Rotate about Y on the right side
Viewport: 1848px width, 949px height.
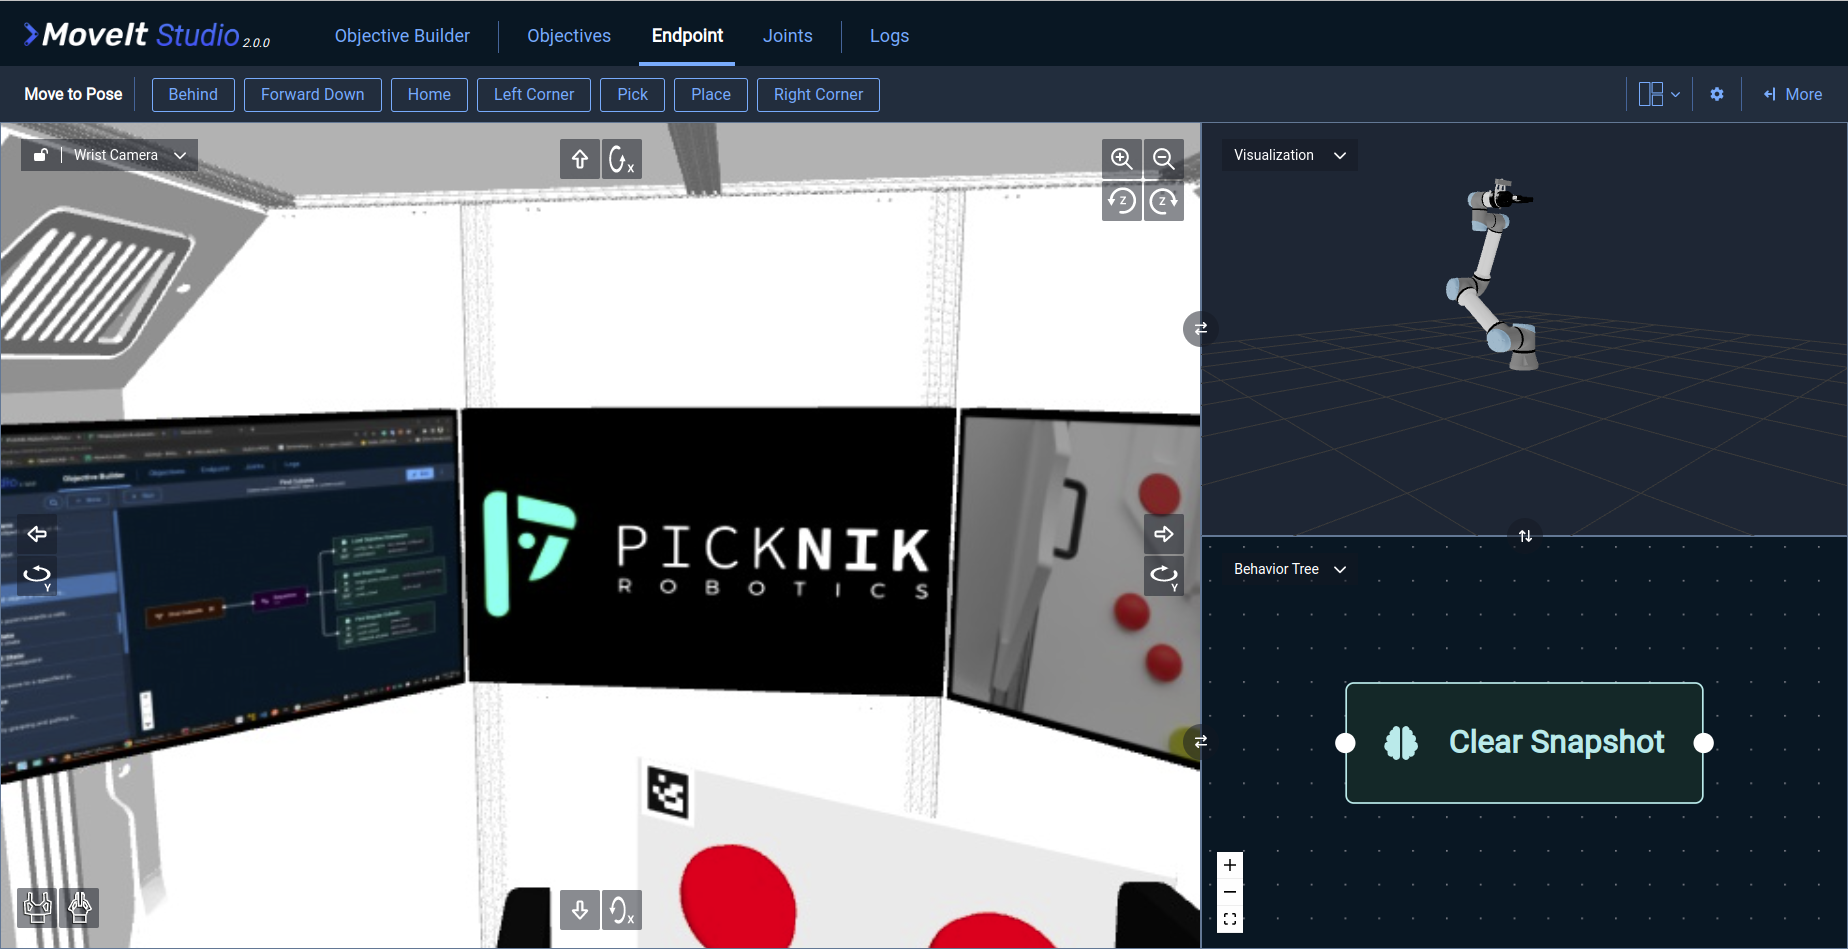tap(1164, 575)
